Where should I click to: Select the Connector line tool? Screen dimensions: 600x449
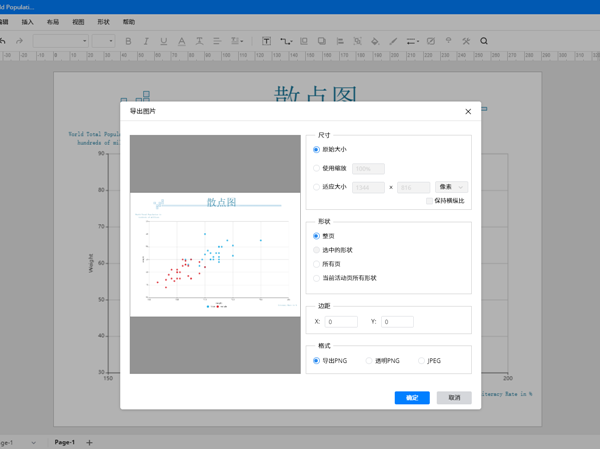[286, 42]
